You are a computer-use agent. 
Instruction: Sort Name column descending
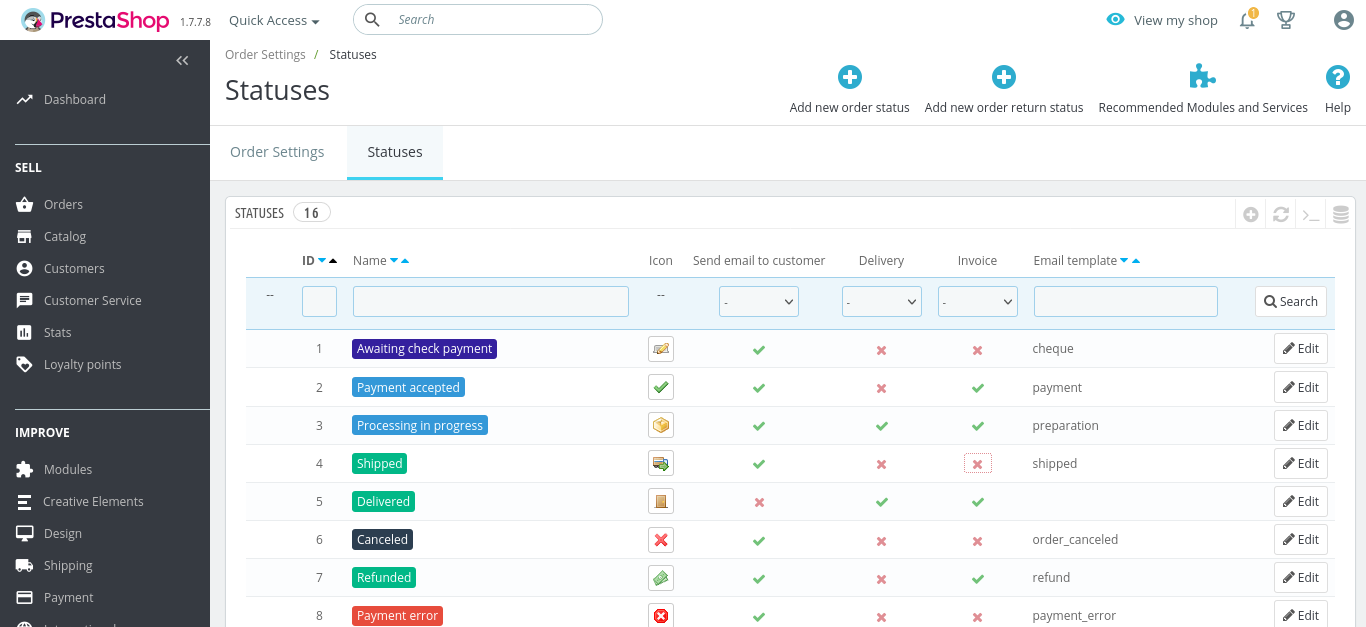coord(394,261)
